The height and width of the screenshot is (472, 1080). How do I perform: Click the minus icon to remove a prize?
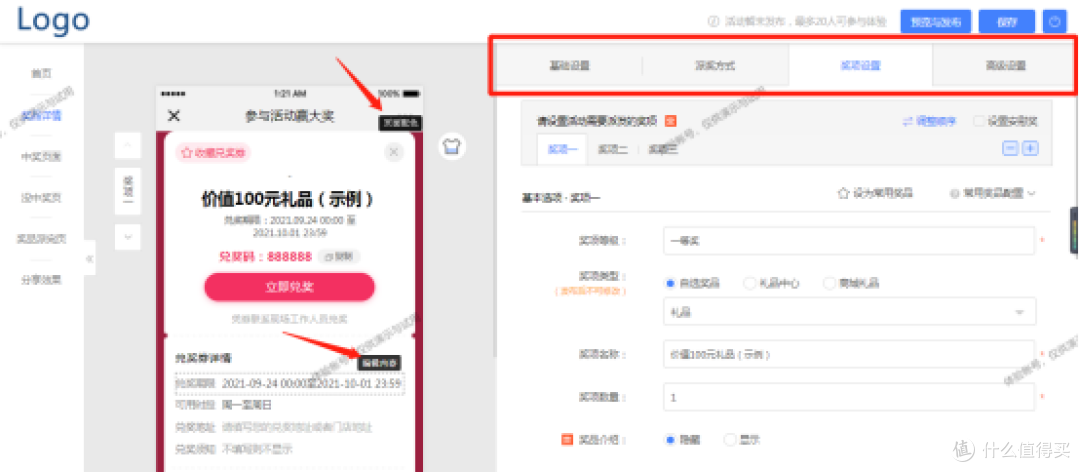1010,148
